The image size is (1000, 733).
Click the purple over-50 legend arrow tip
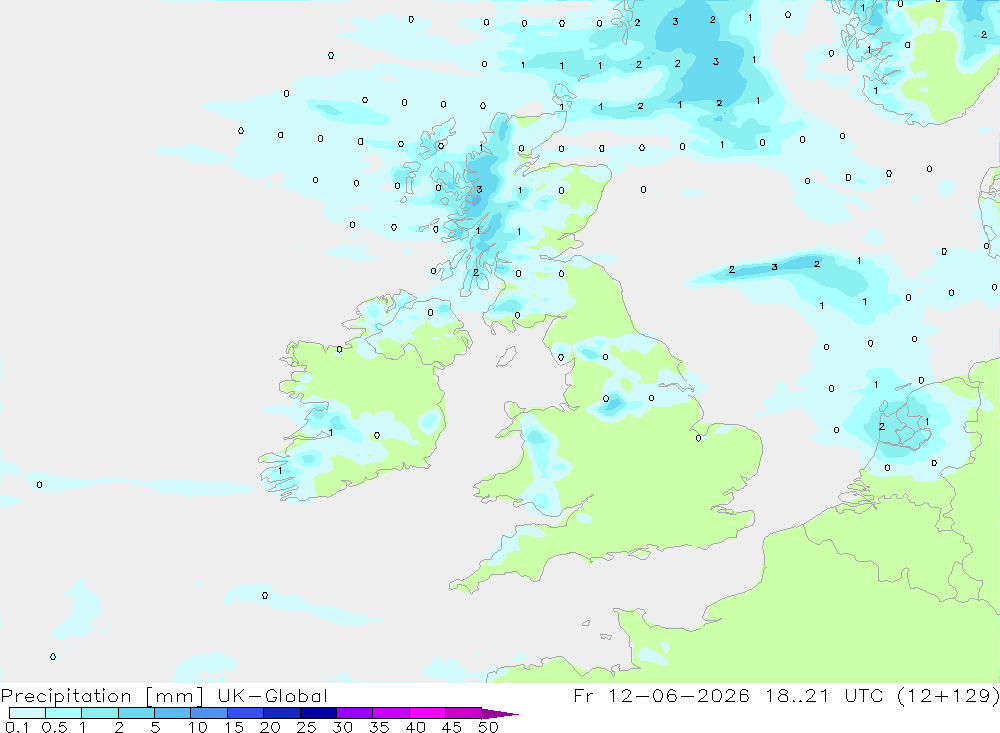point(500,714)
